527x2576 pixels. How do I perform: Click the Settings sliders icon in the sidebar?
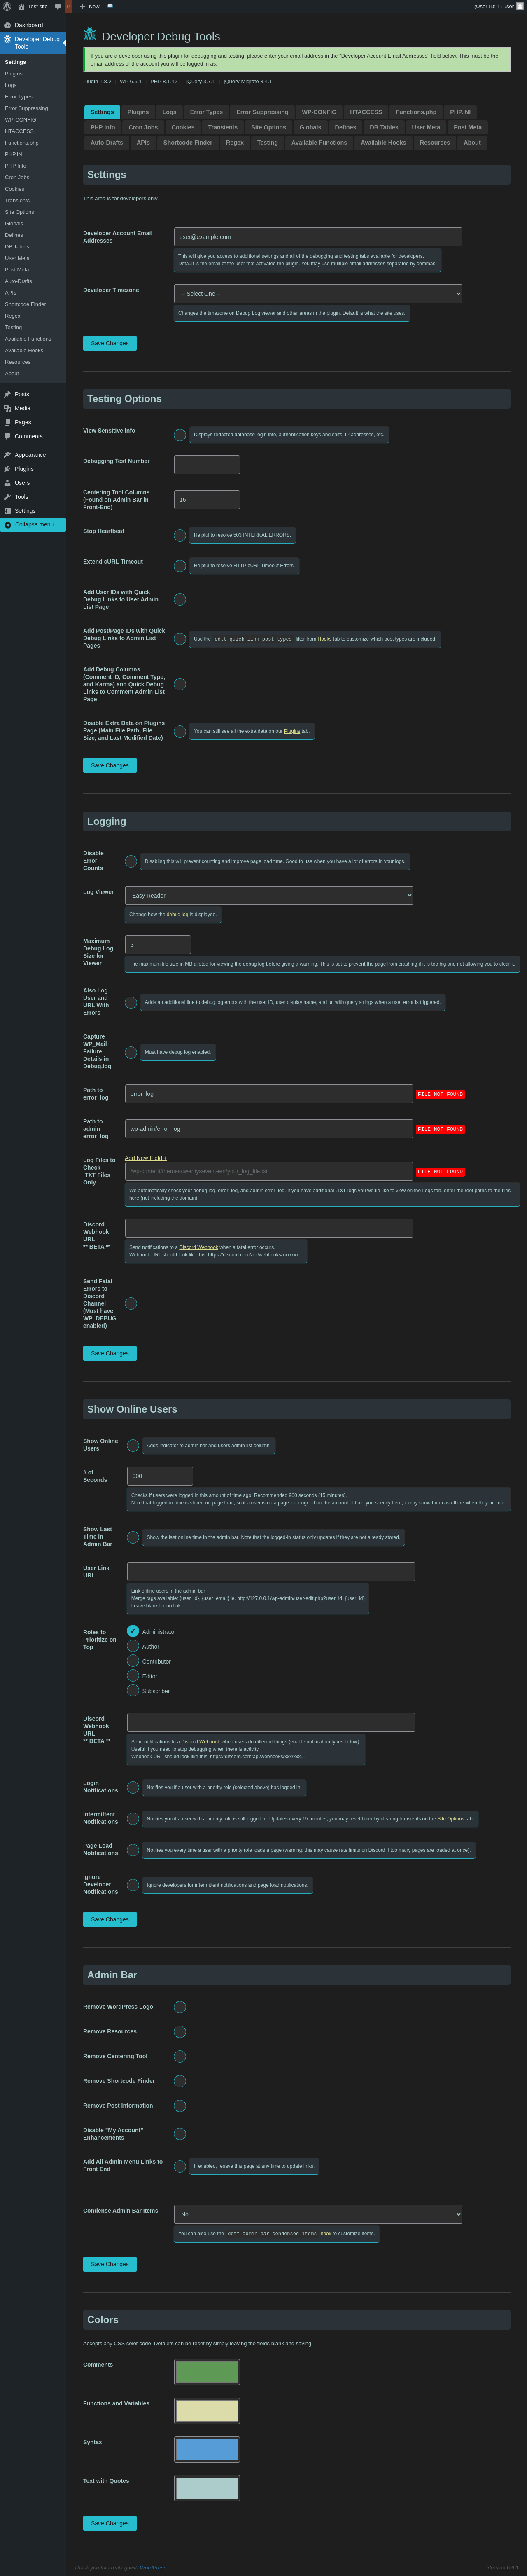point(7,511)
